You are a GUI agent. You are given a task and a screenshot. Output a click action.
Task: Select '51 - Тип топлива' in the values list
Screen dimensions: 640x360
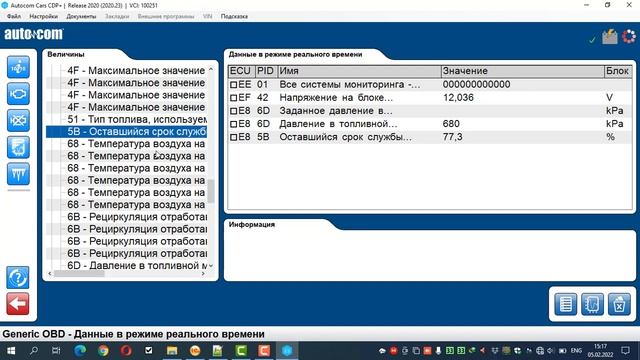coord(137,120)
